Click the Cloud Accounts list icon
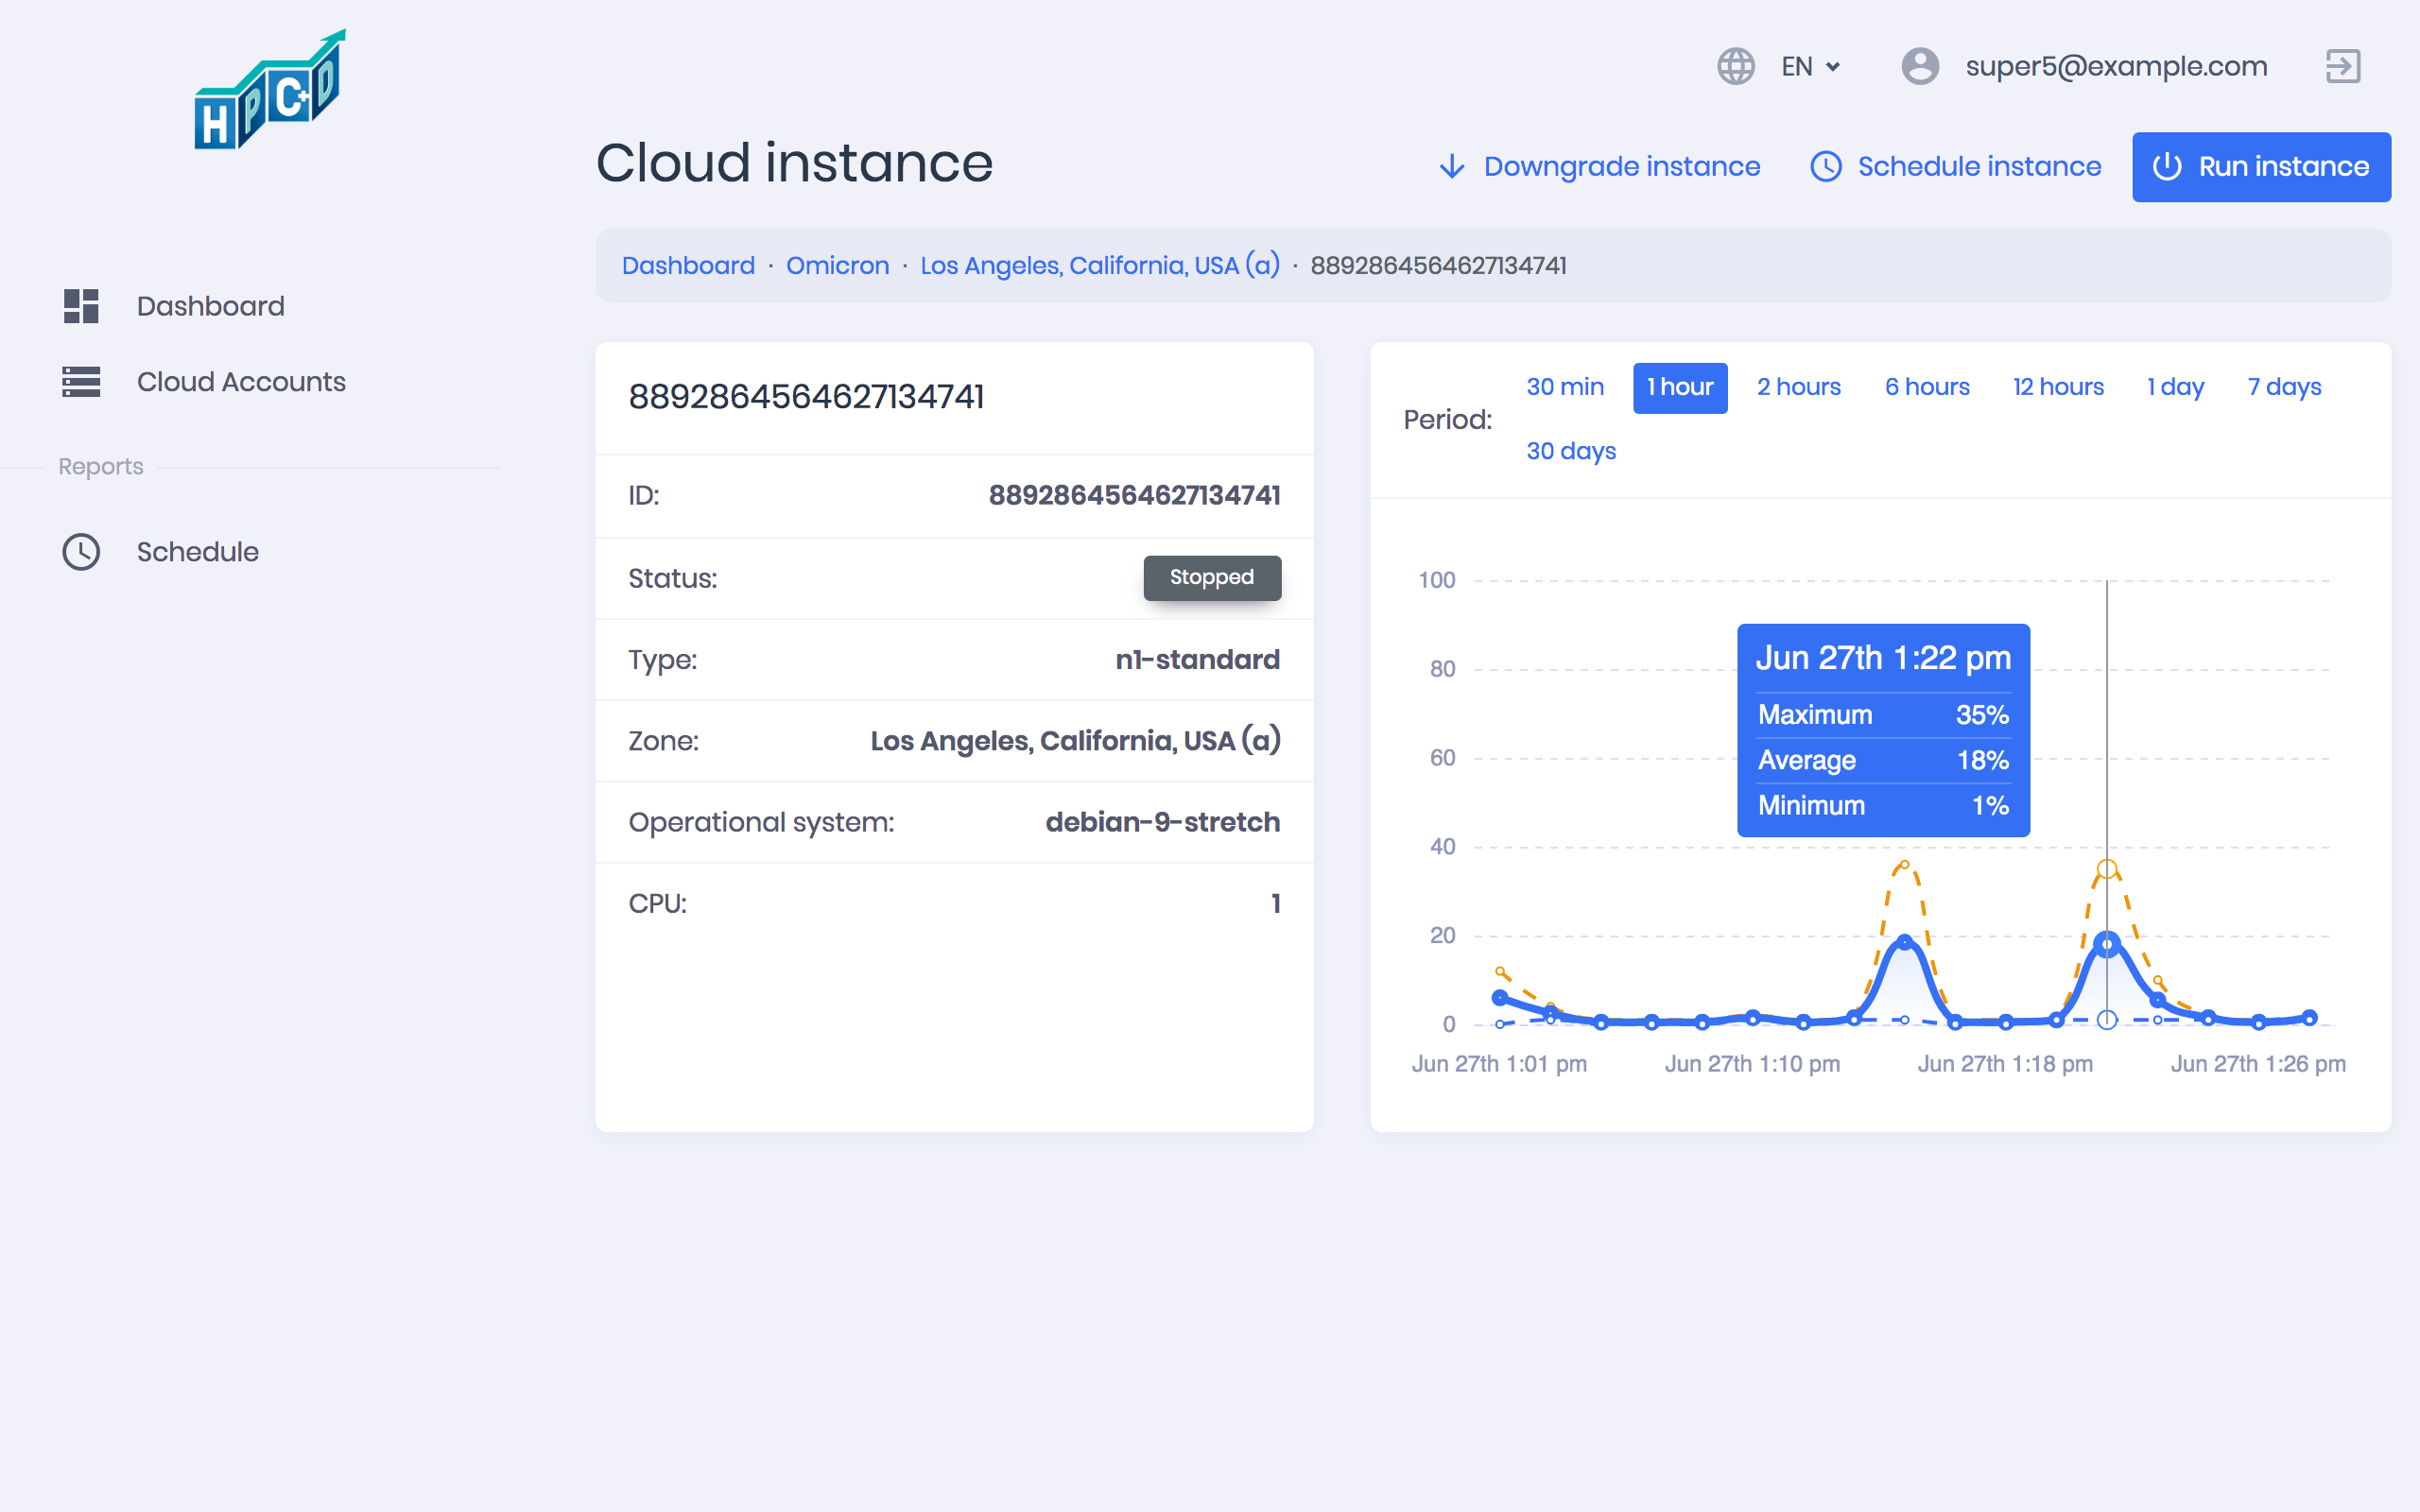The width and height of the screenshot is (2420, 1512). [x=81, y=382]
